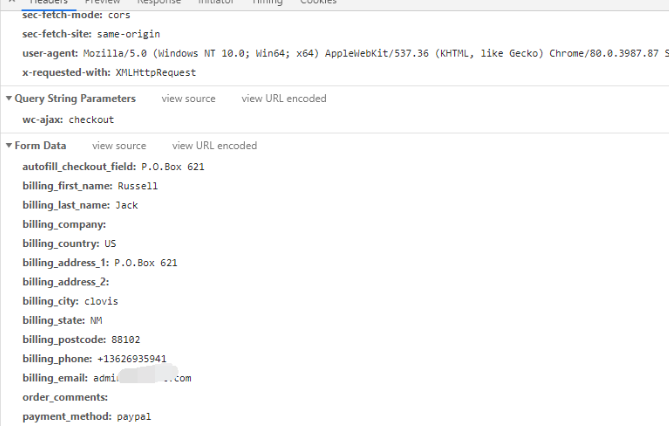Select the billing_city clovis row

[x=70, y=300]
